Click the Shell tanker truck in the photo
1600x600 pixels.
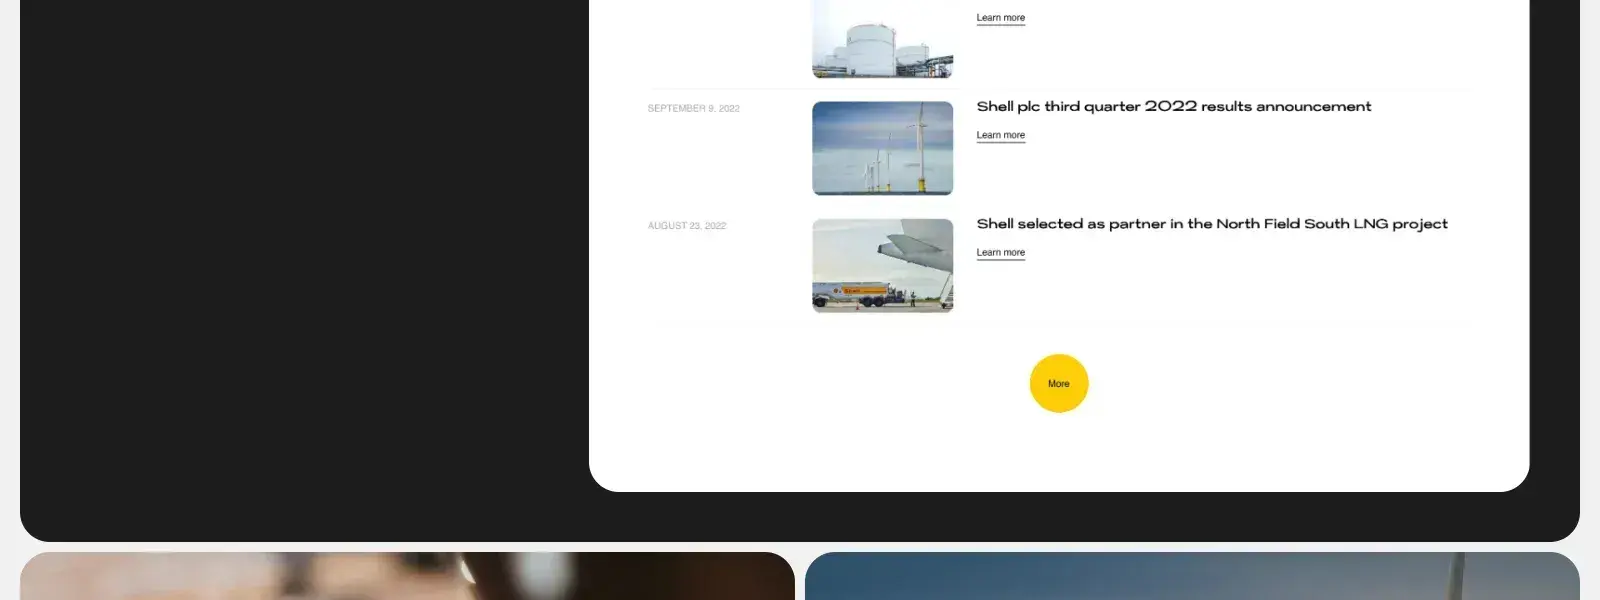coord(852,293)
